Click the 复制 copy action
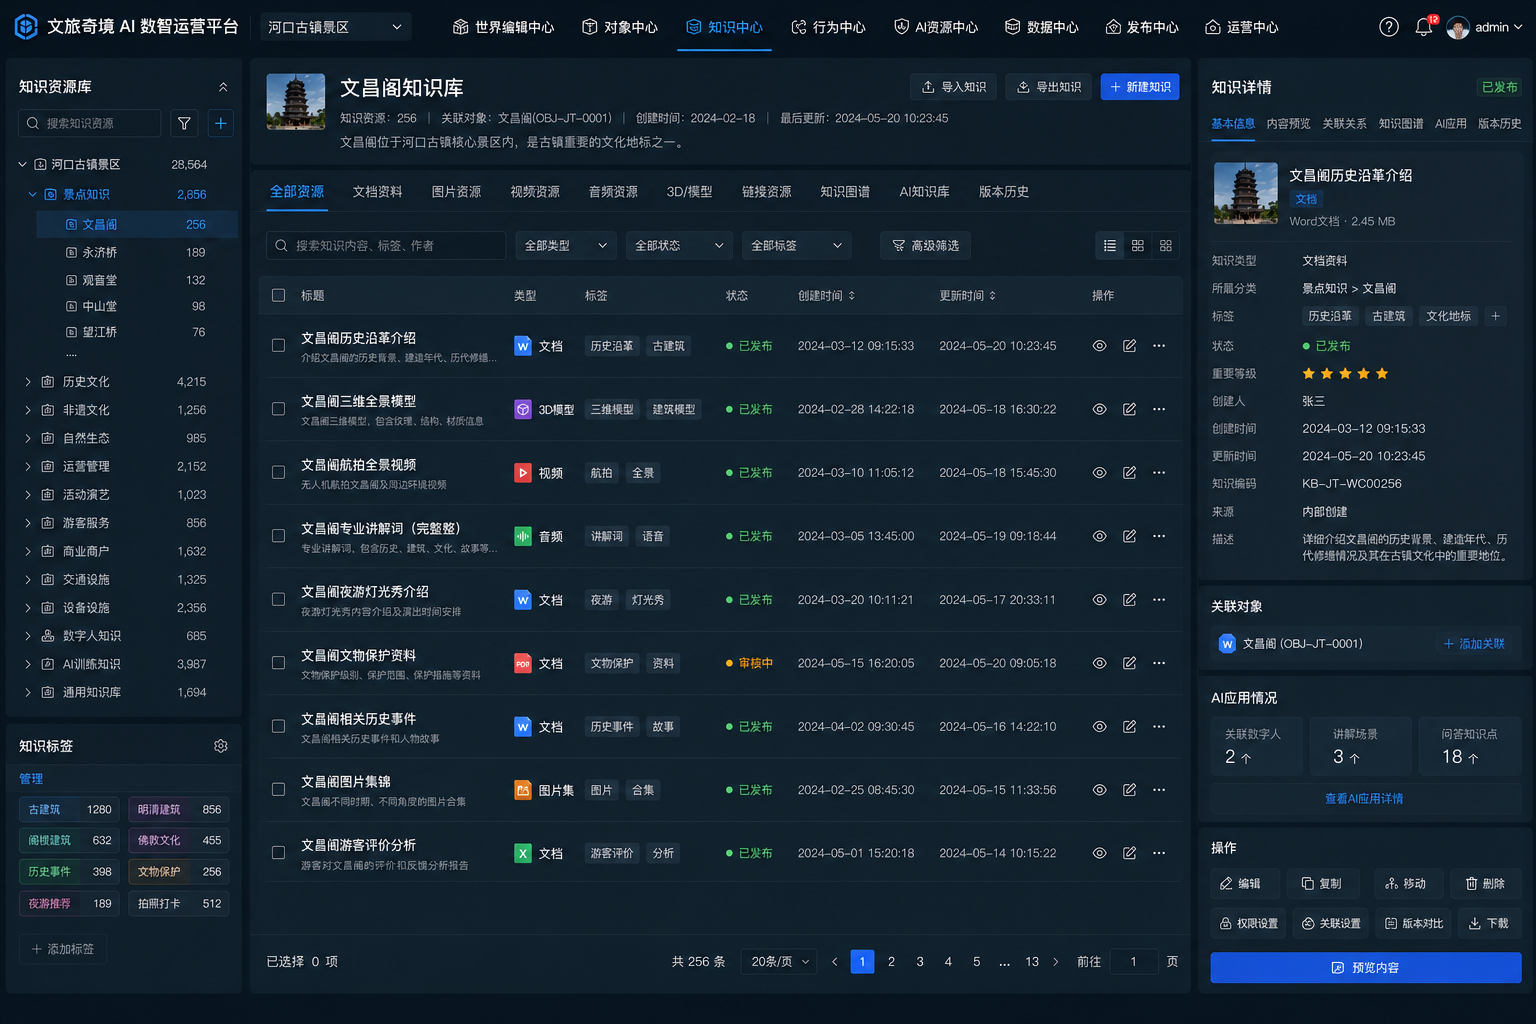This screenshot has height=1024, width=1536. coord(1321,884)
